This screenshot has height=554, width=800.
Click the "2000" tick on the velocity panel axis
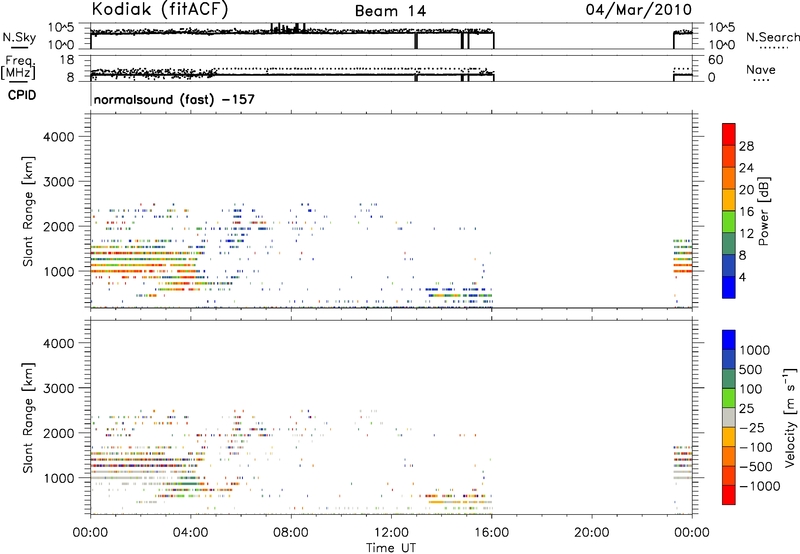58,433
